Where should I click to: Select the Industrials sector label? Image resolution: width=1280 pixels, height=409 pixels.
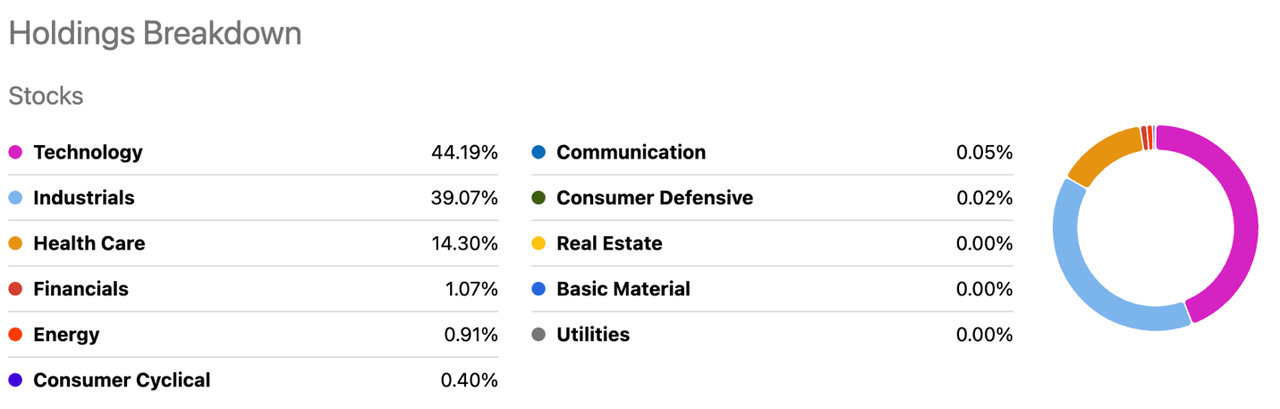click(x=84, y=198)
